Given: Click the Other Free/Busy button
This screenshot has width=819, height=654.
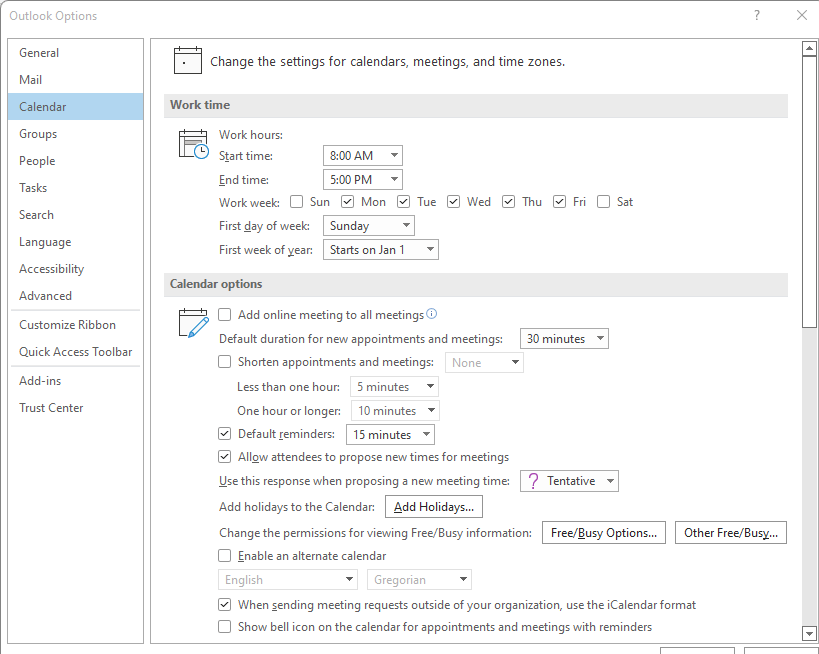Looking at the screenshot, I should click(731, 533).
